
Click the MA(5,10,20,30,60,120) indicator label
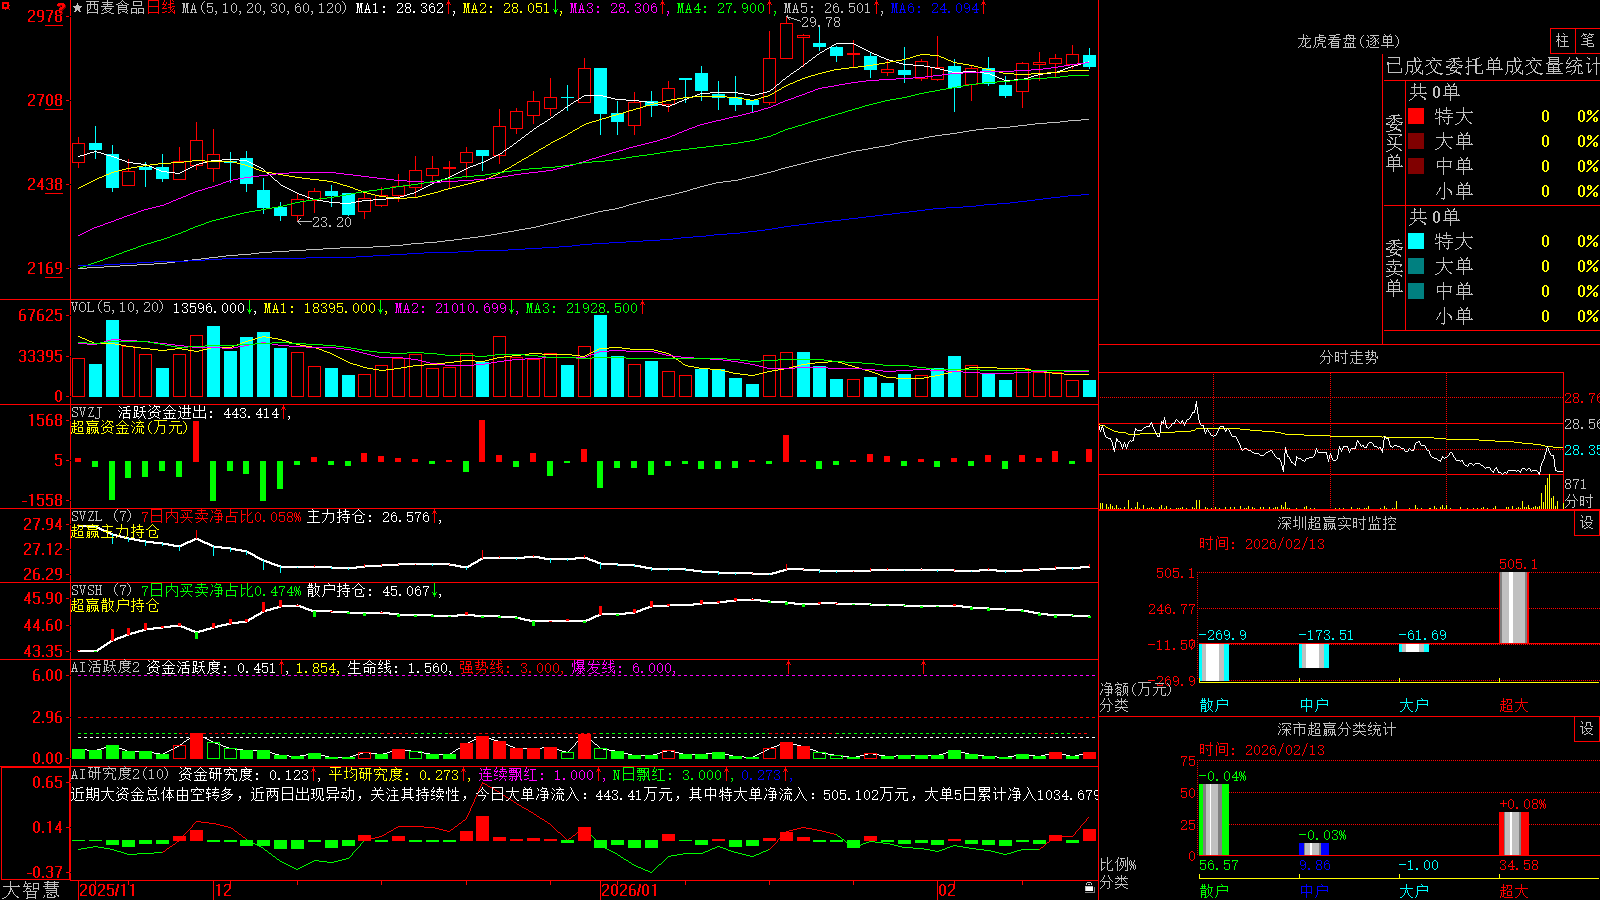264,8
